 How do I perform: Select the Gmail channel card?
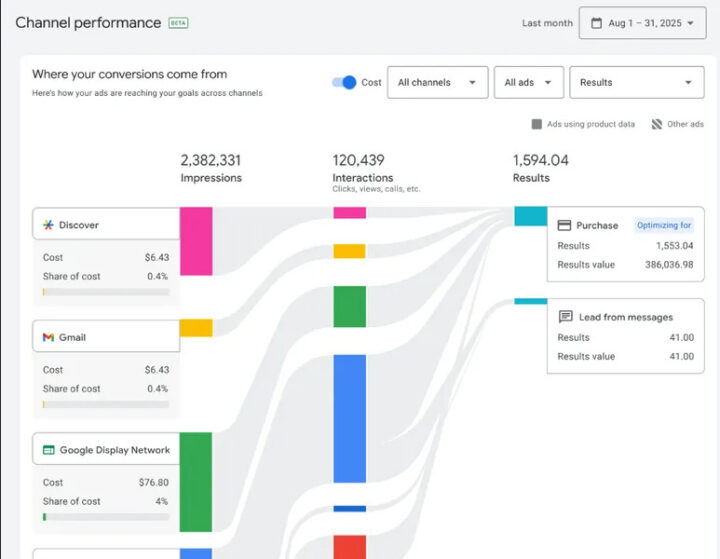106,336
